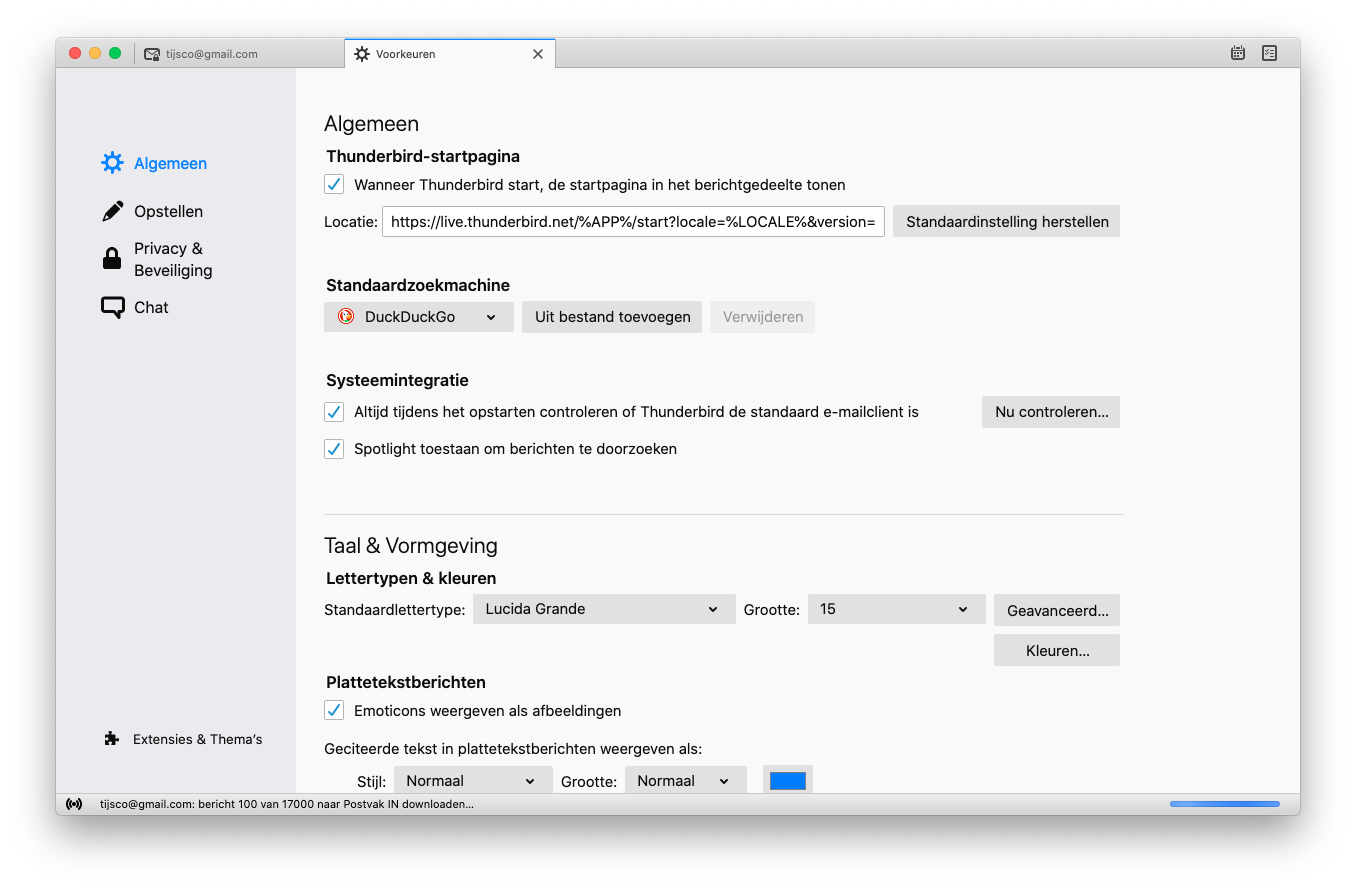Click the Algemeen gear icon in sidebar
The image size is (1356, 889).
(112, 163)
